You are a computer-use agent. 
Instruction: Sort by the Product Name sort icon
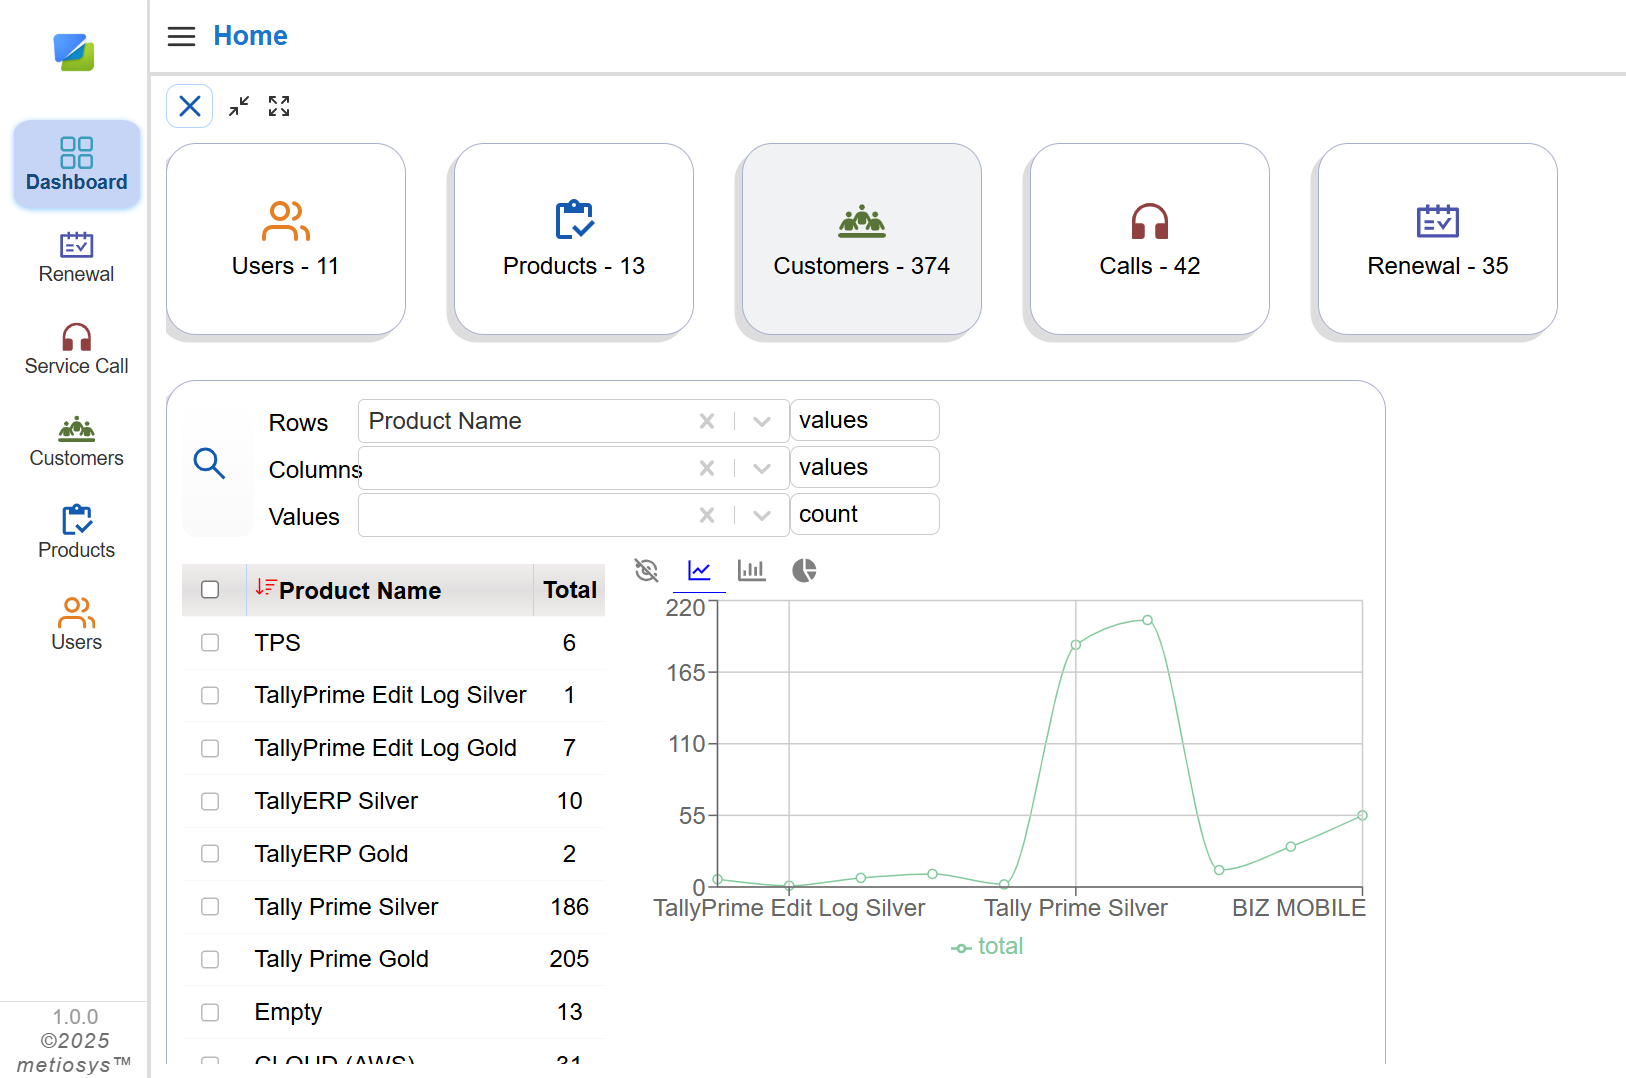[x=265, y=588]
